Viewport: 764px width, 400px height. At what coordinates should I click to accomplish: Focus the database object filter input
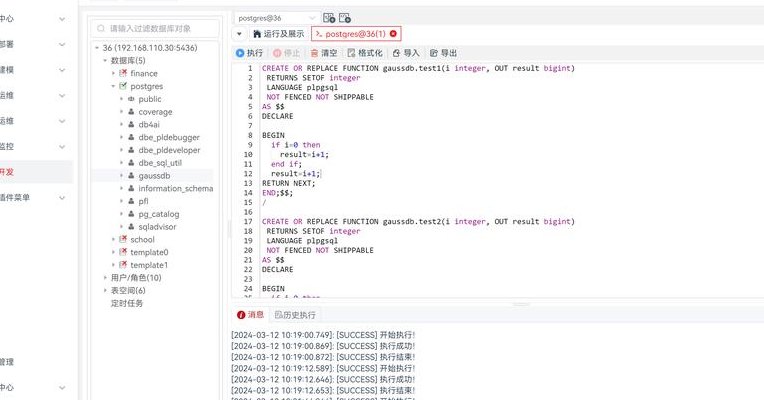coord(155,28)
